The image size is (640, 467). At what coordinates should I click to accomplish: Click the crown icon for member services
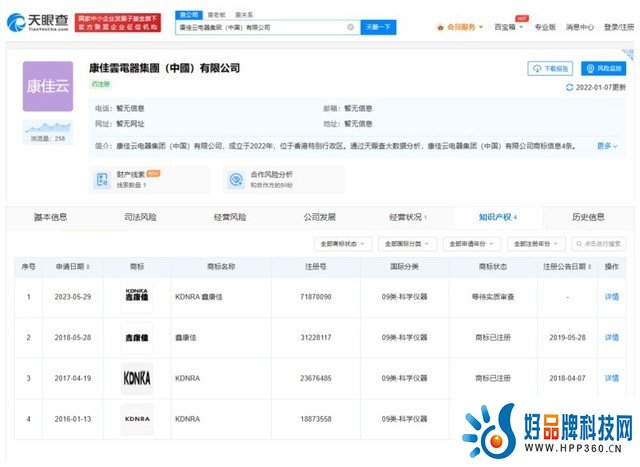[440, 27]
